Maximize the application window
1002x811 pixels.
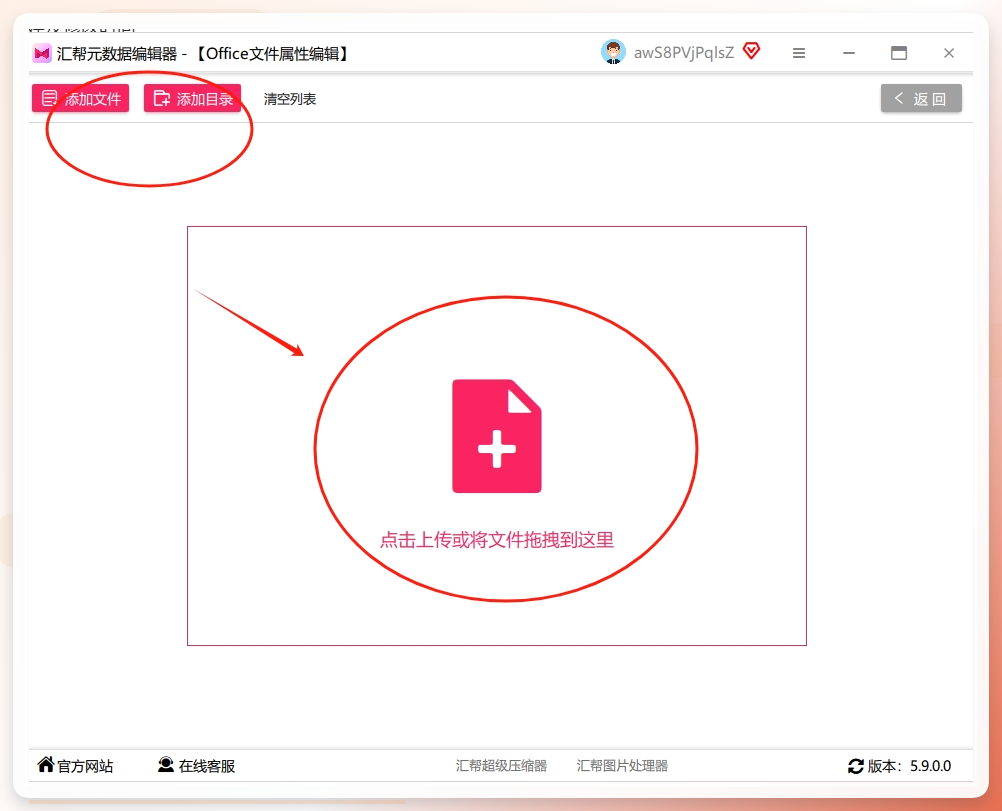tap(899, 53)
